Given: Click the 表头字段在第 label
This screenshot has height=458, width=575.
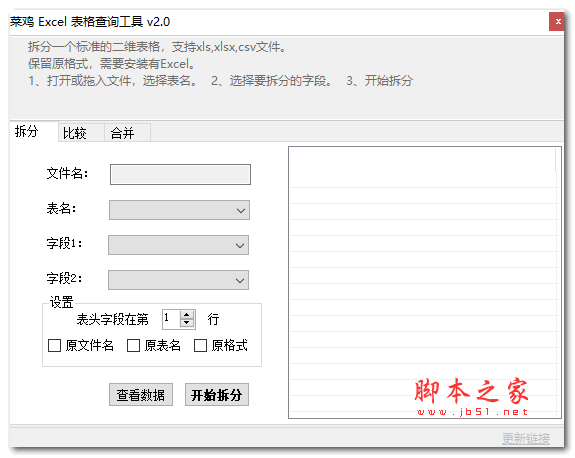Looking at the screenshot, I should coord(113,319).
